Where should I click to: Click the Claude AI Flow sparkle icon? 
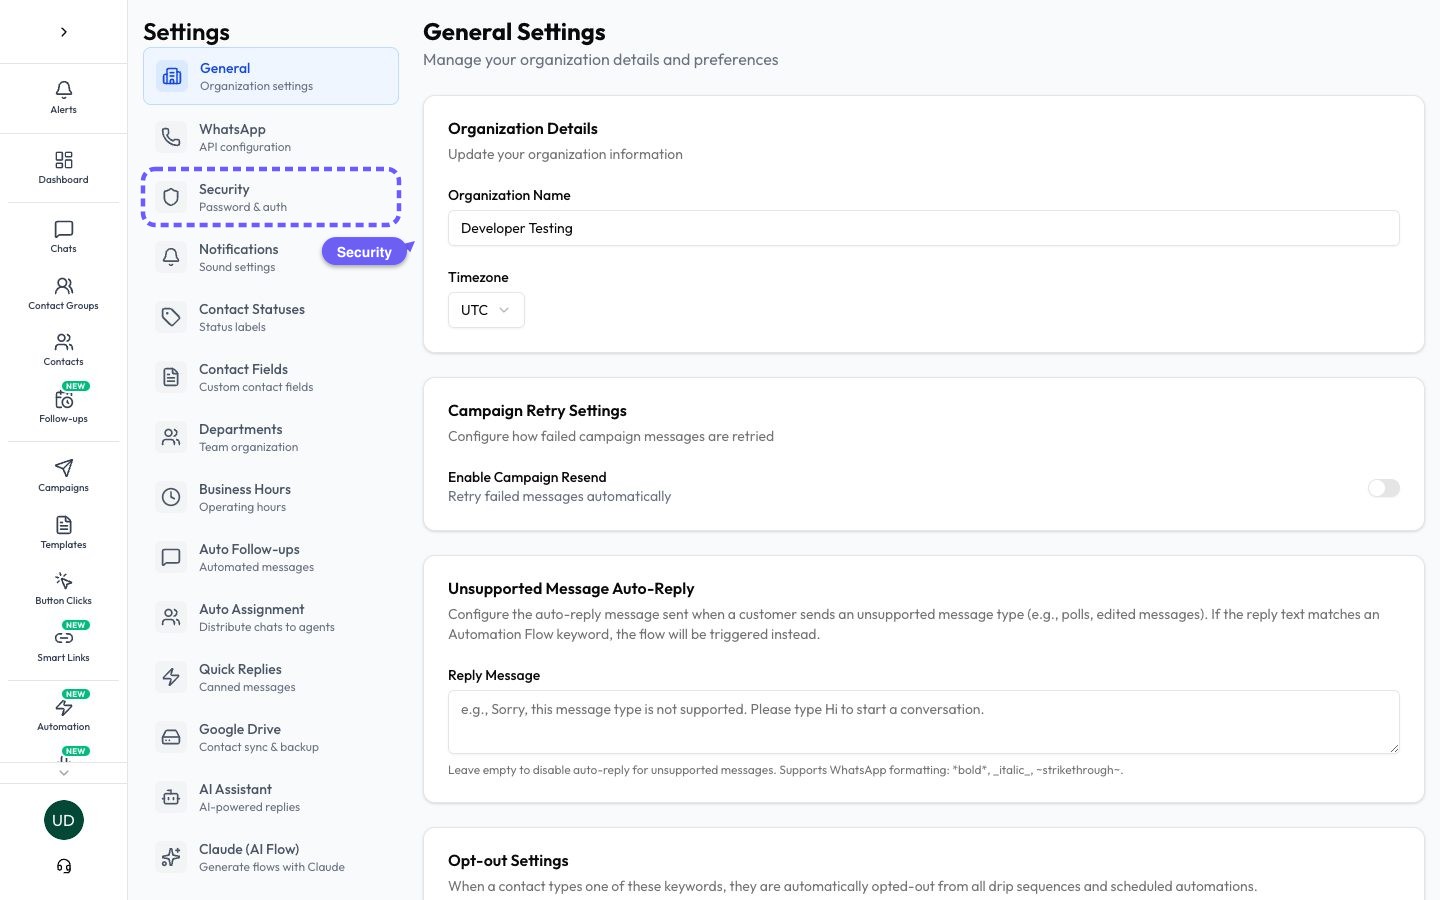(171, 857)
